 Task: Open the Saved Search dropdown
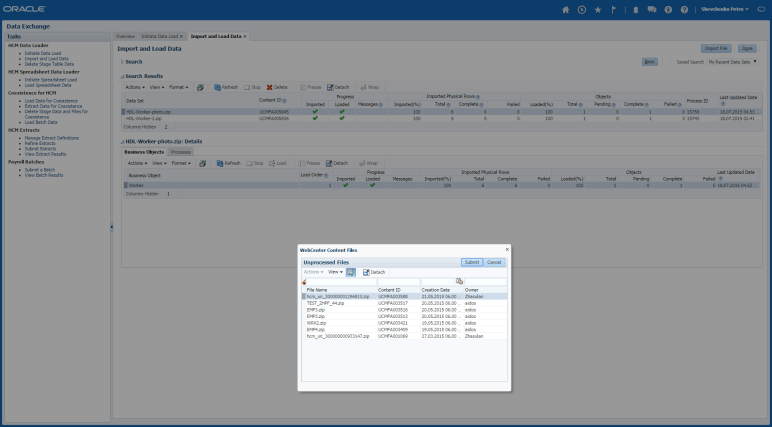733,62
